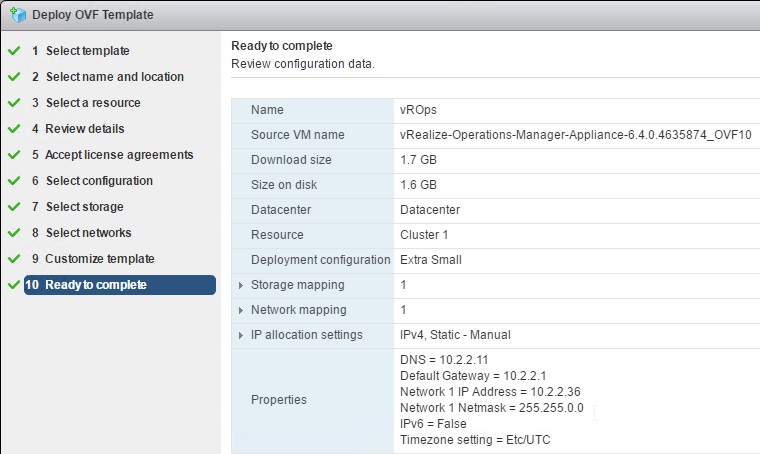This screenshot has width=760, height=454.
Task: Click the Size on disk label
Action: (x=284, y=185)
